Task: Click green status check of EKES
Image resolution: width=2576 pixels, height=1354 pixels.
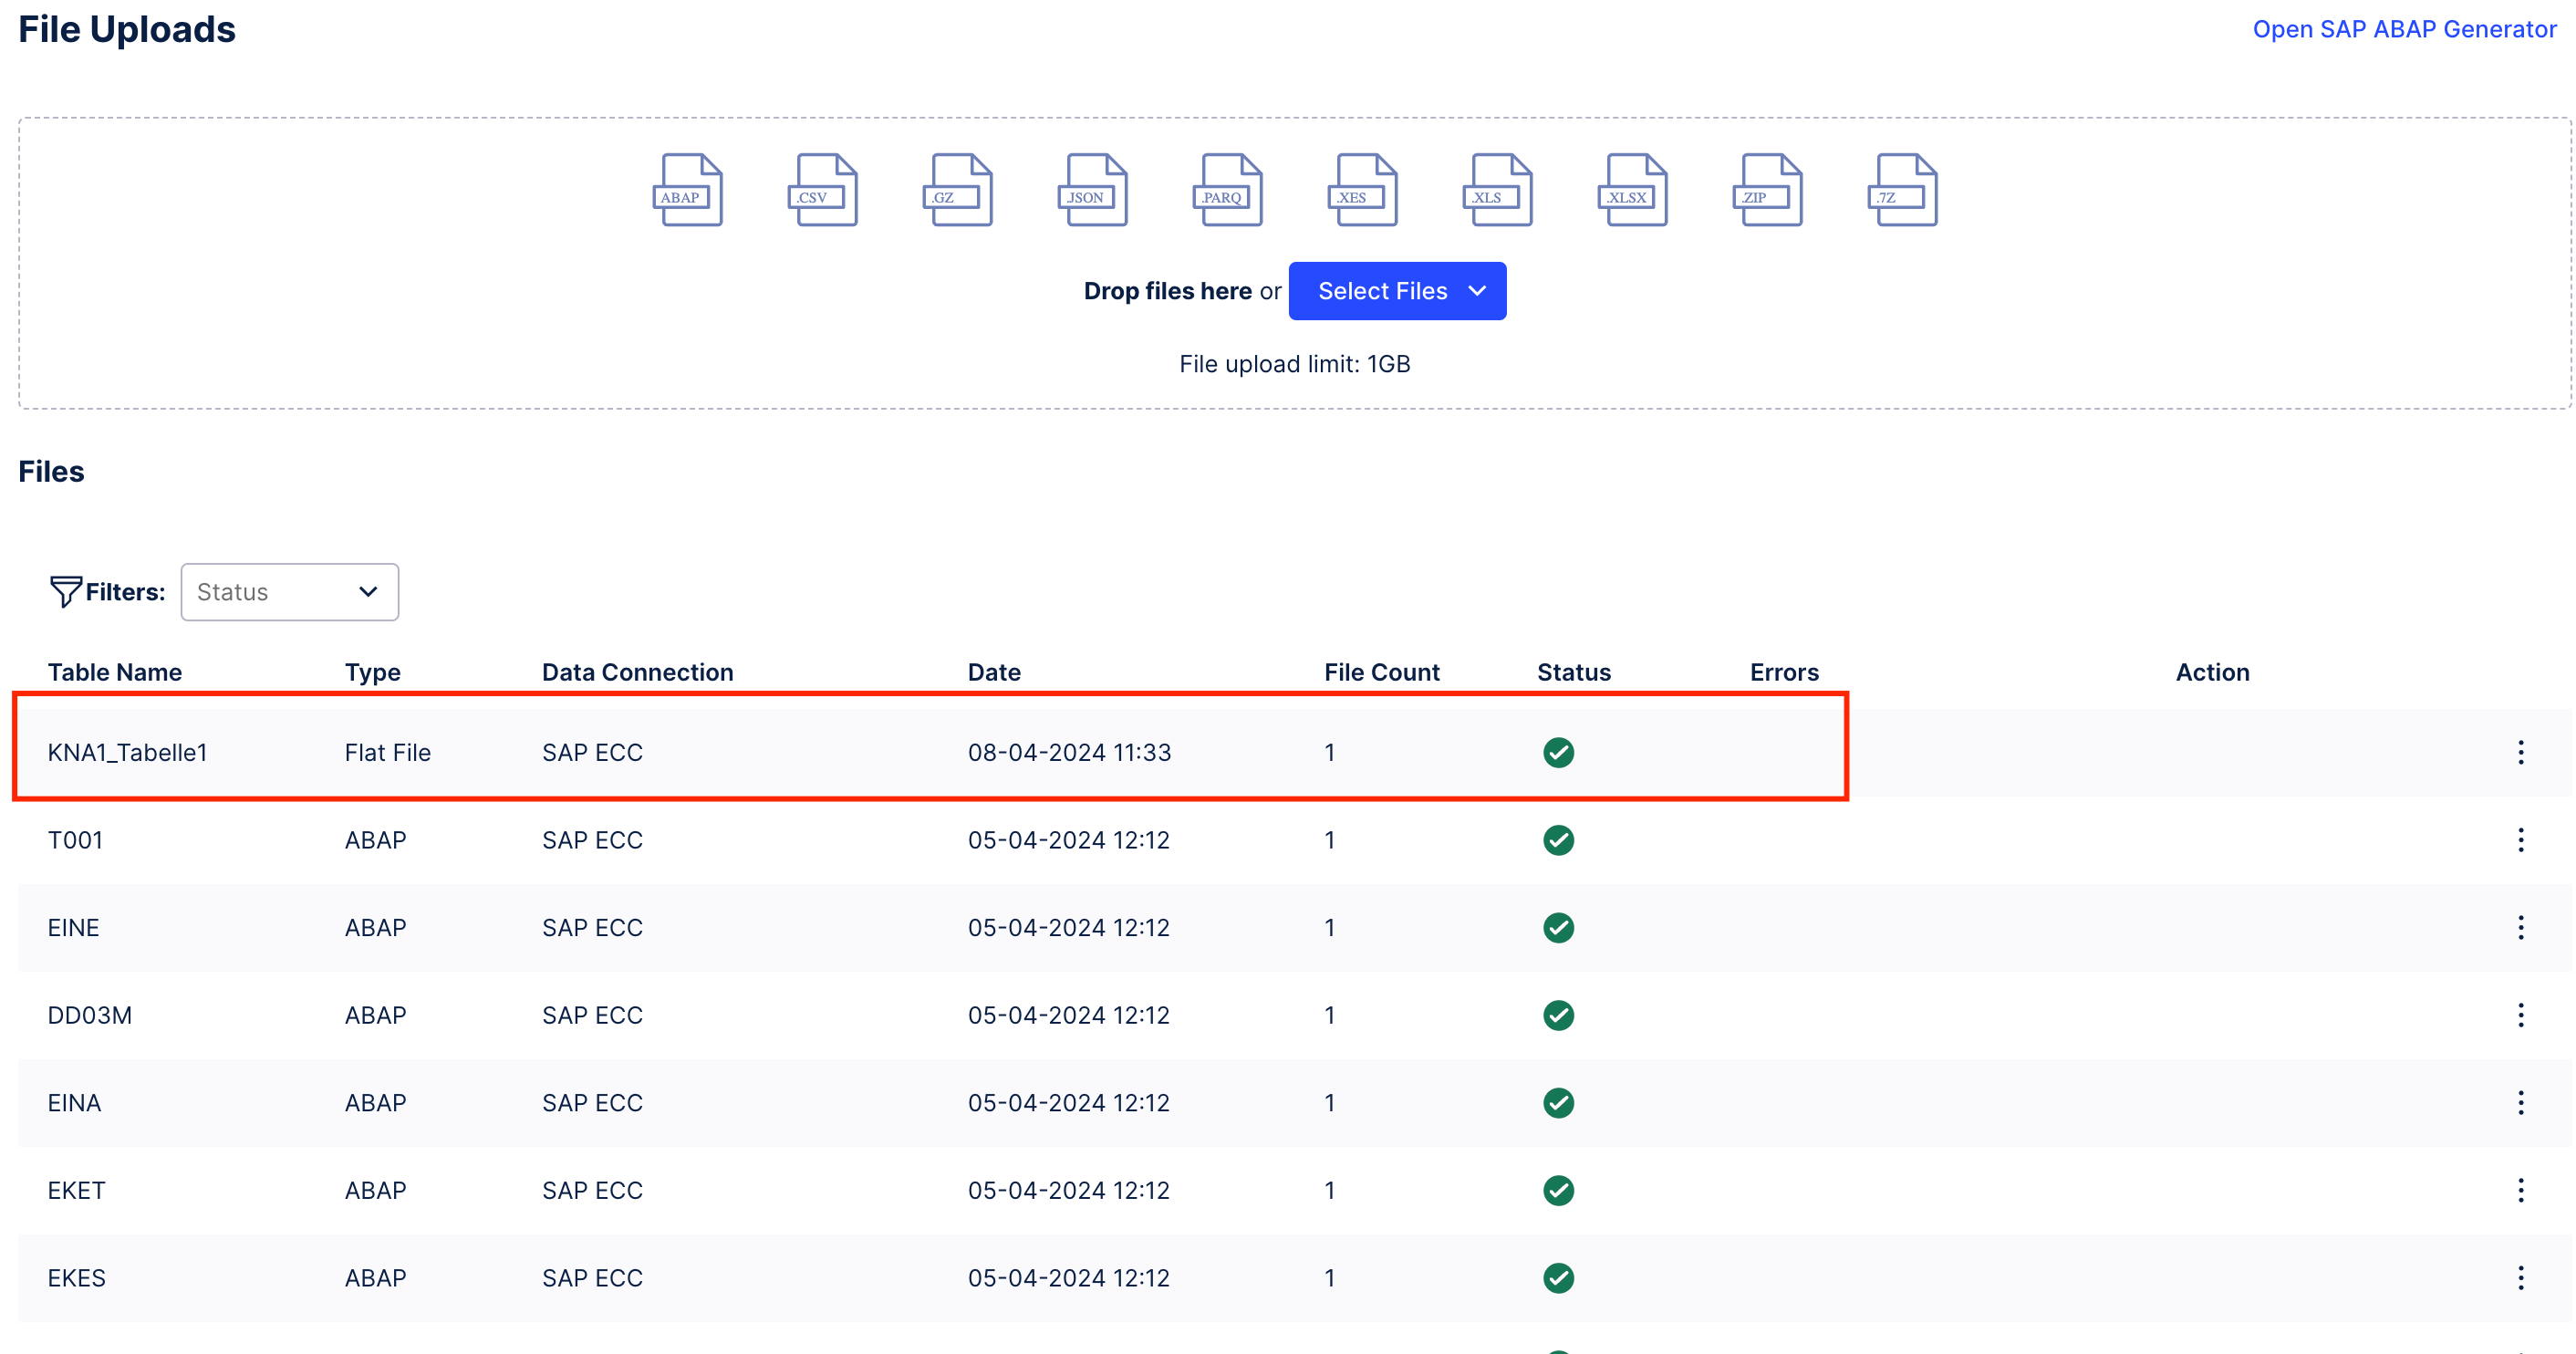Action: click(1558, 1278)
